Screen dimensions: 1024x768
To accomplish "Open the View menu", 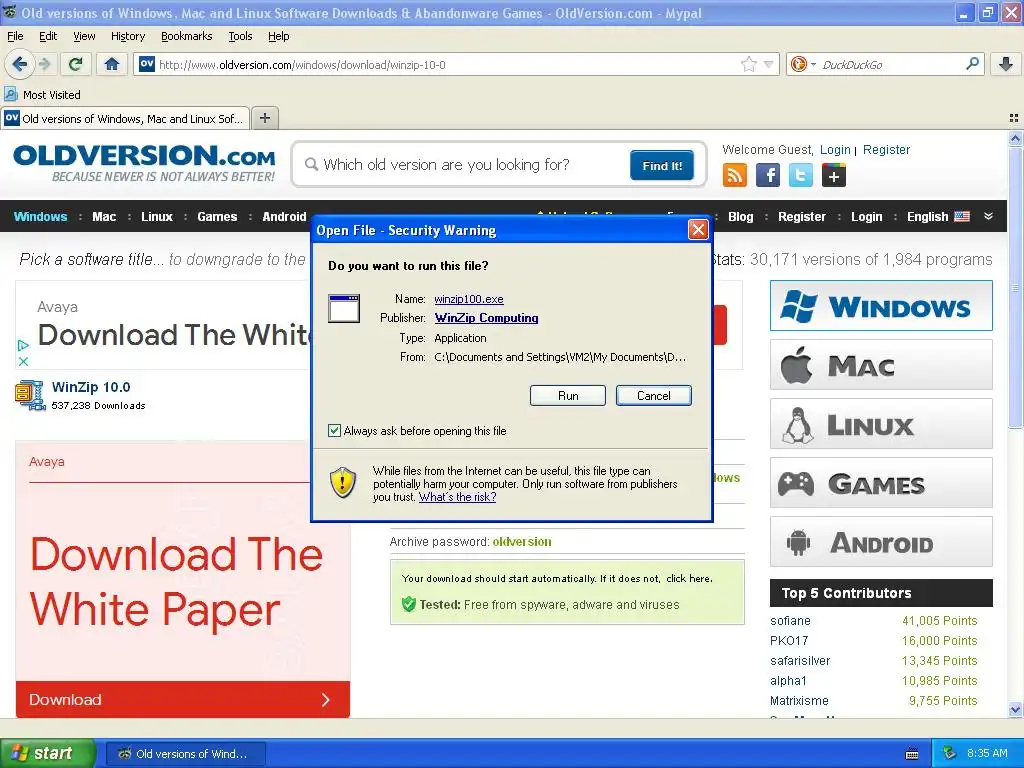I will [84, 36].
